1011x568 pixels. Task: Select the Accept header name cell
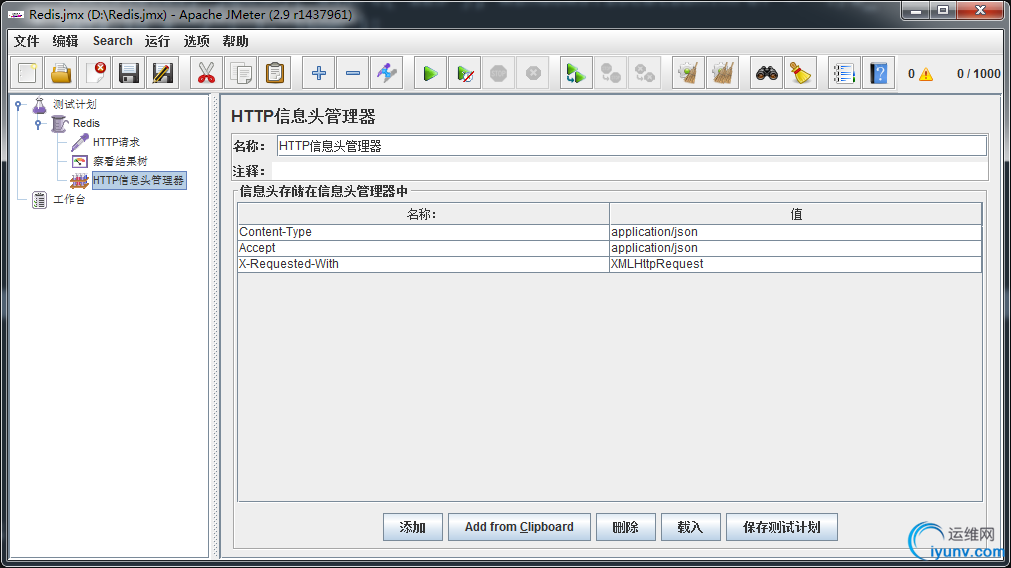point(423,248)
